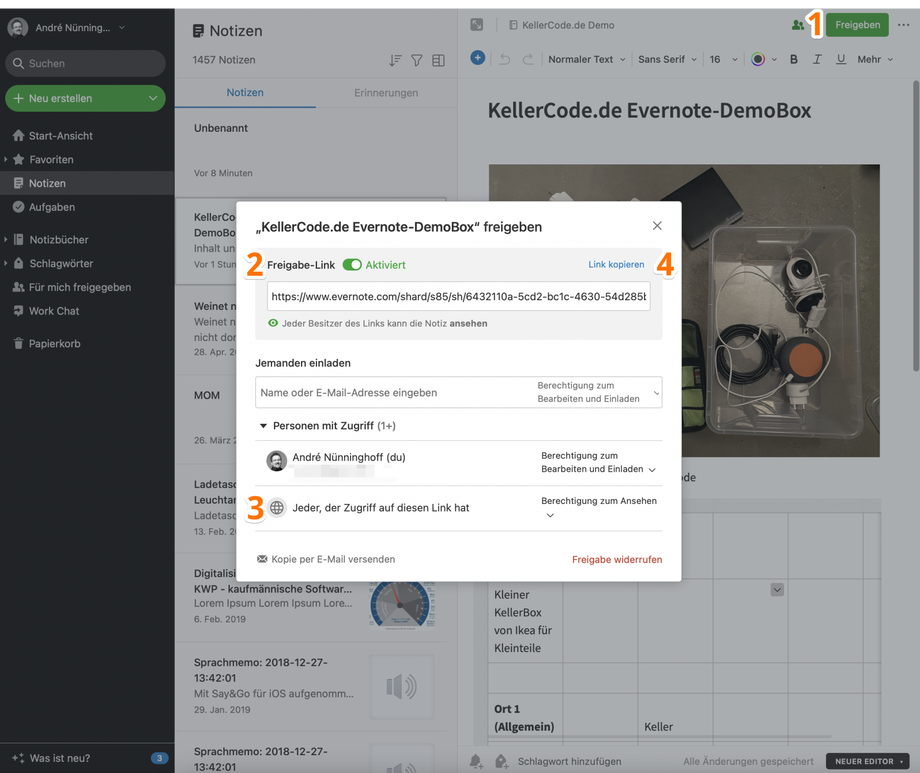Open Work Chat
This screenshot has height=773, width=920.
54,311
